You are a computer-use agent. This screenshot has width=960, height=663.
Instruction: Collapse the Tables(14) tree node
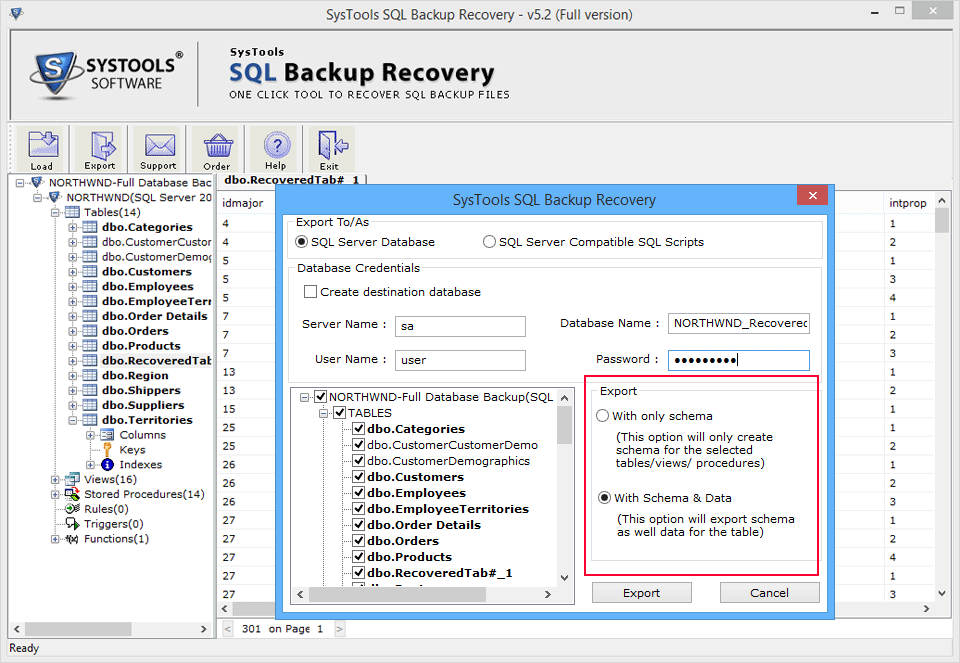point(55,212)
